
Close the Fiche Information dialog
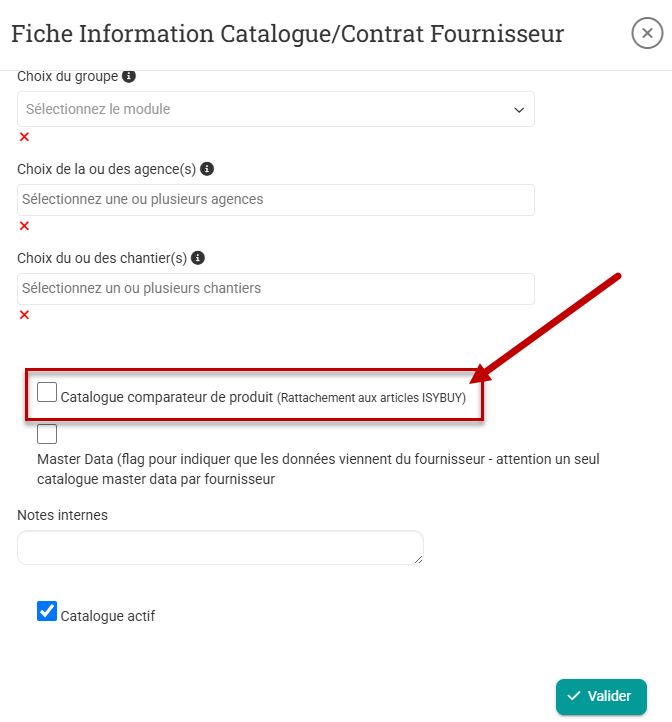click(647, 33)
